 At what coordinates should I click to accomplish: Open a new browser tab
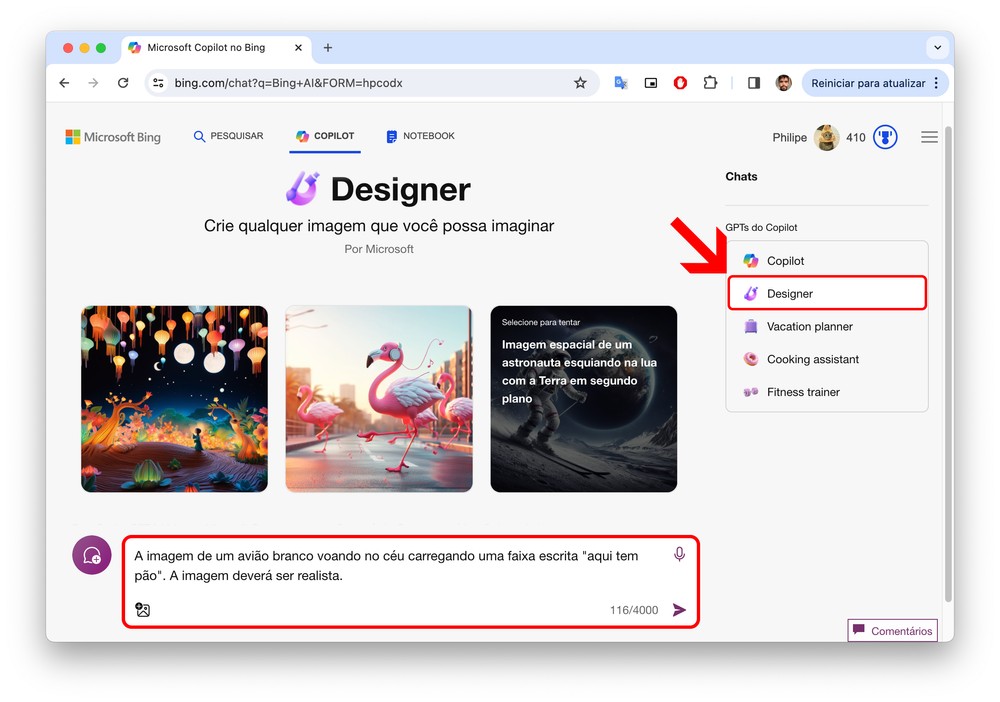[328, 47]
